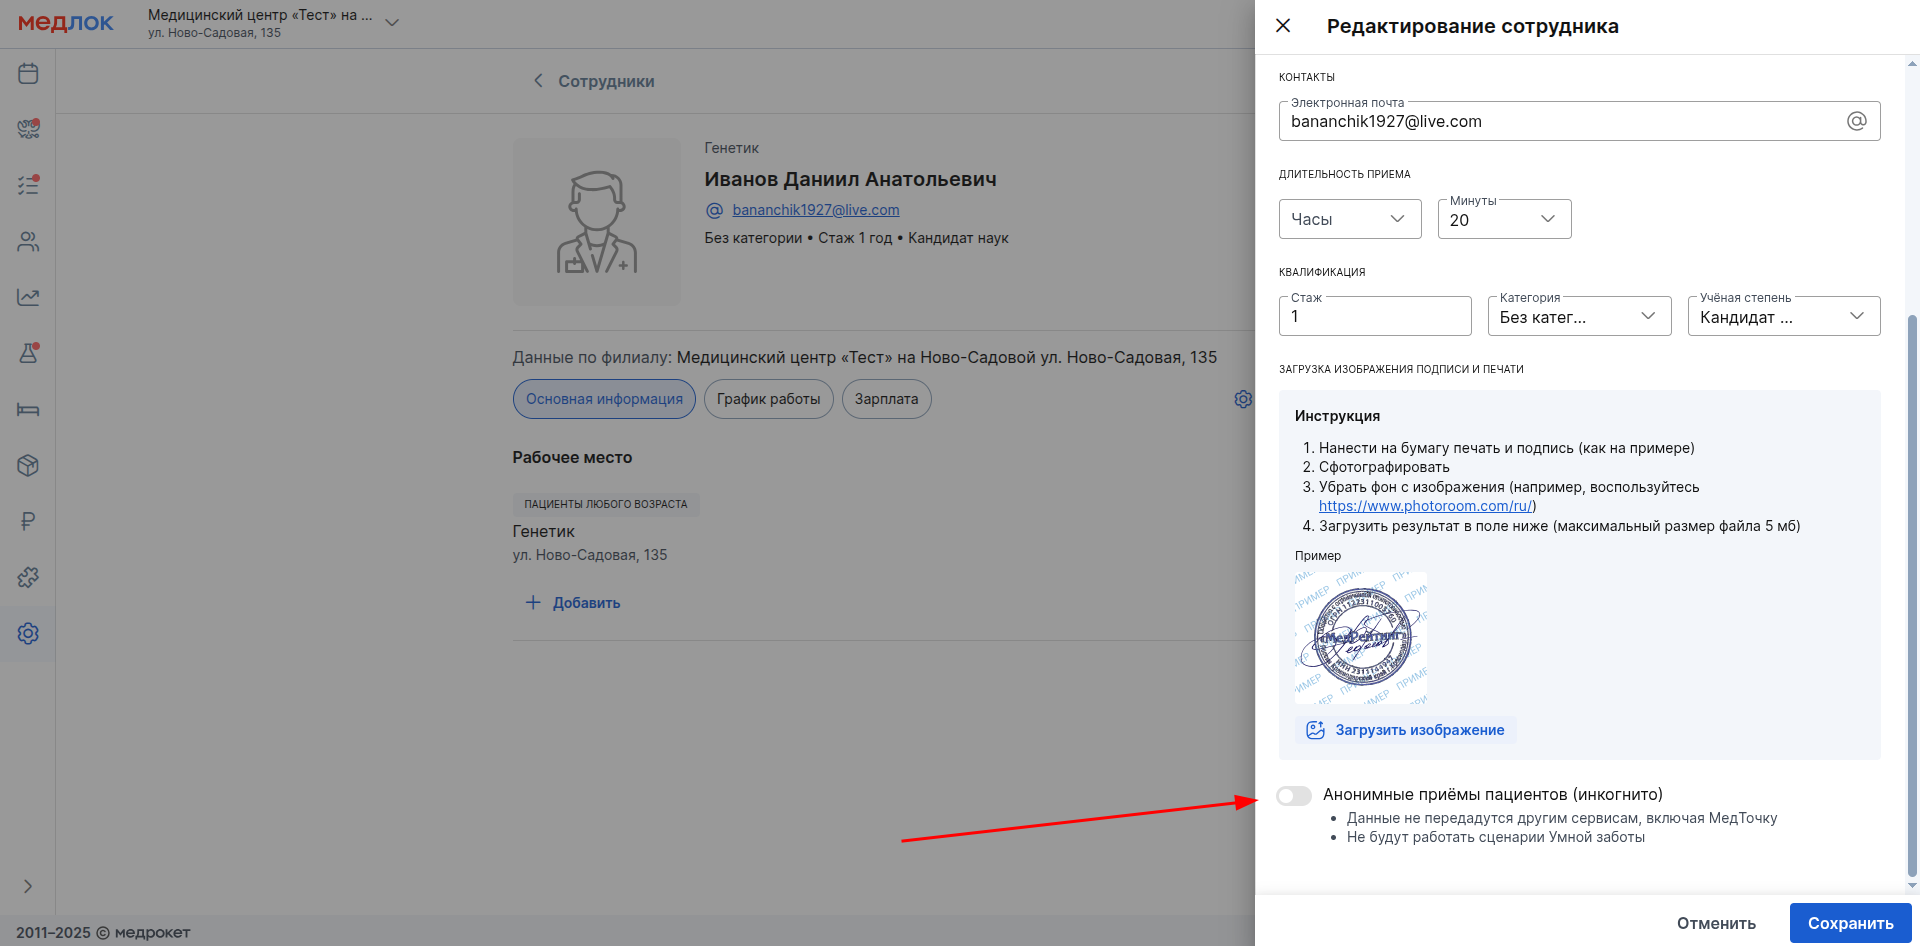
Task: Expand the Часы duration dropdown
Action: (1349, 219)
